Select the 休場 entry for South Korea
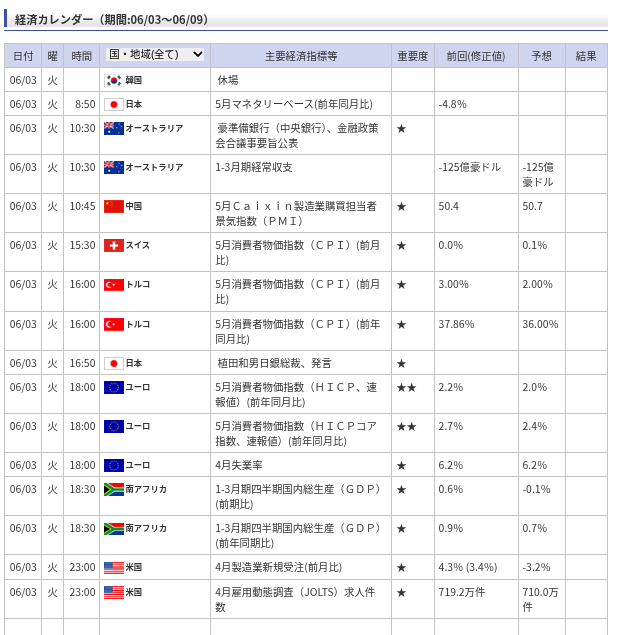The height and width of the screenshot is (635, 617). pos(228,80)
